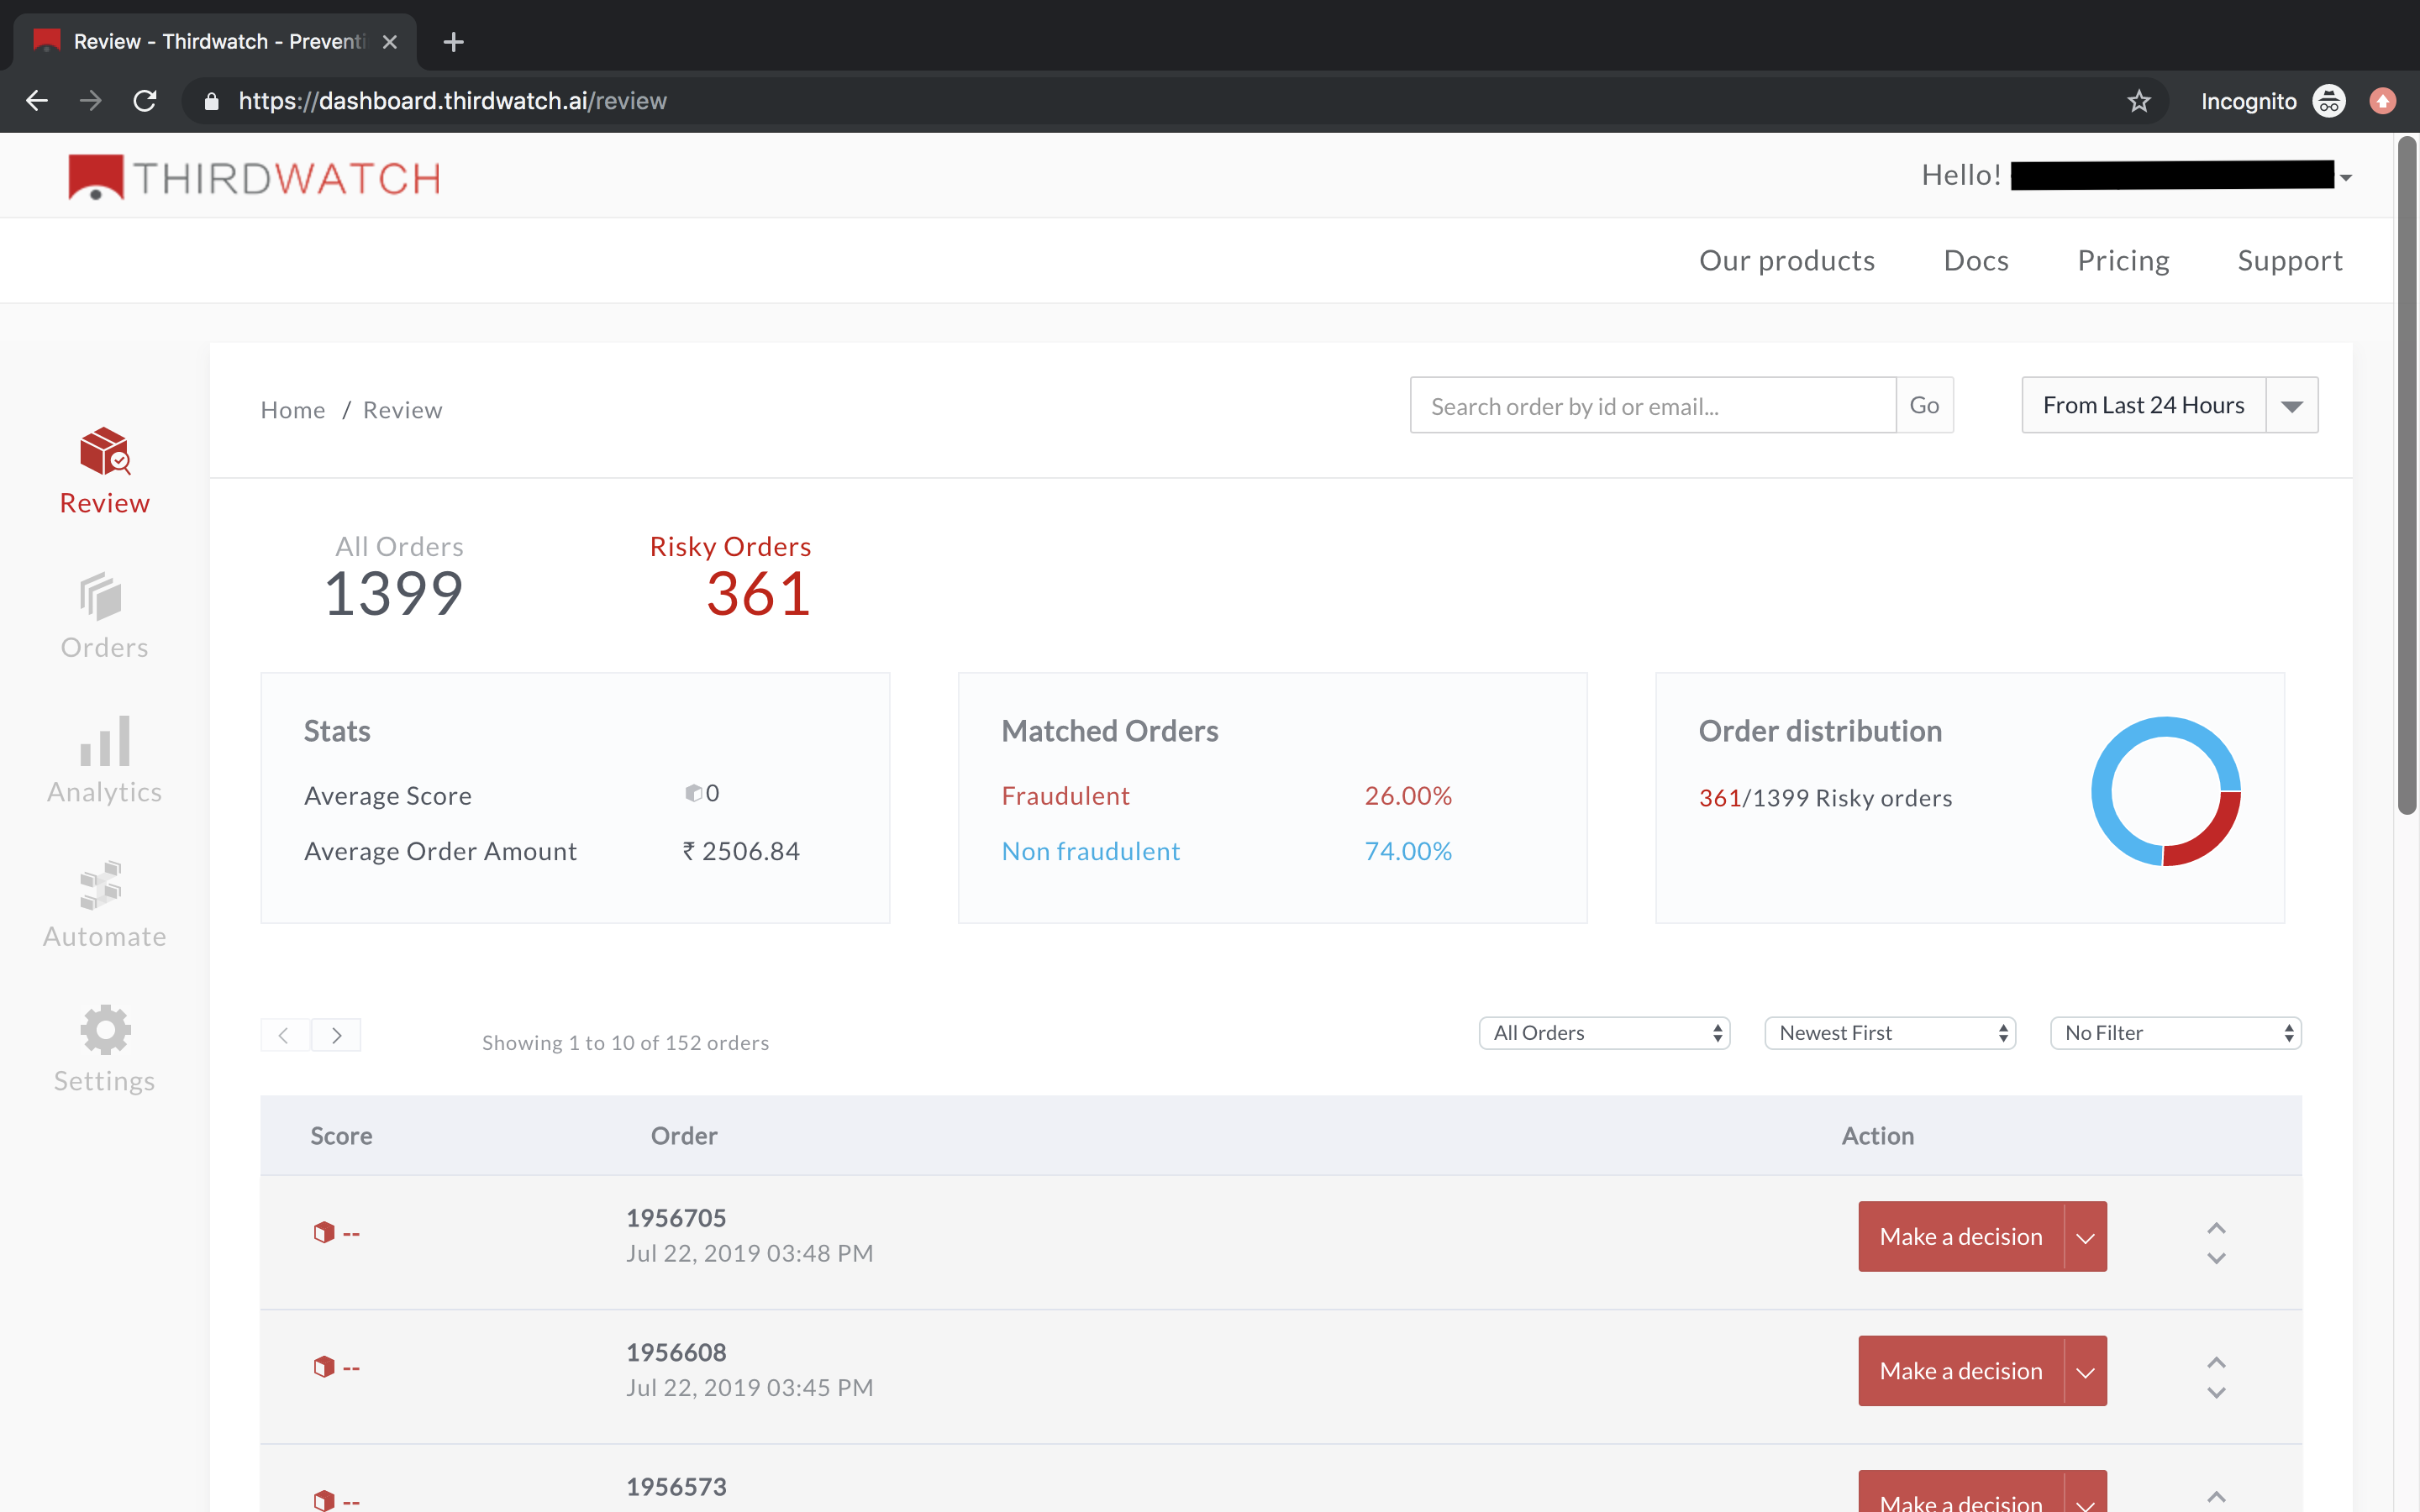Open the Newest First sort select
Viewport: 2420px width, 1512px height.
1890,1033
